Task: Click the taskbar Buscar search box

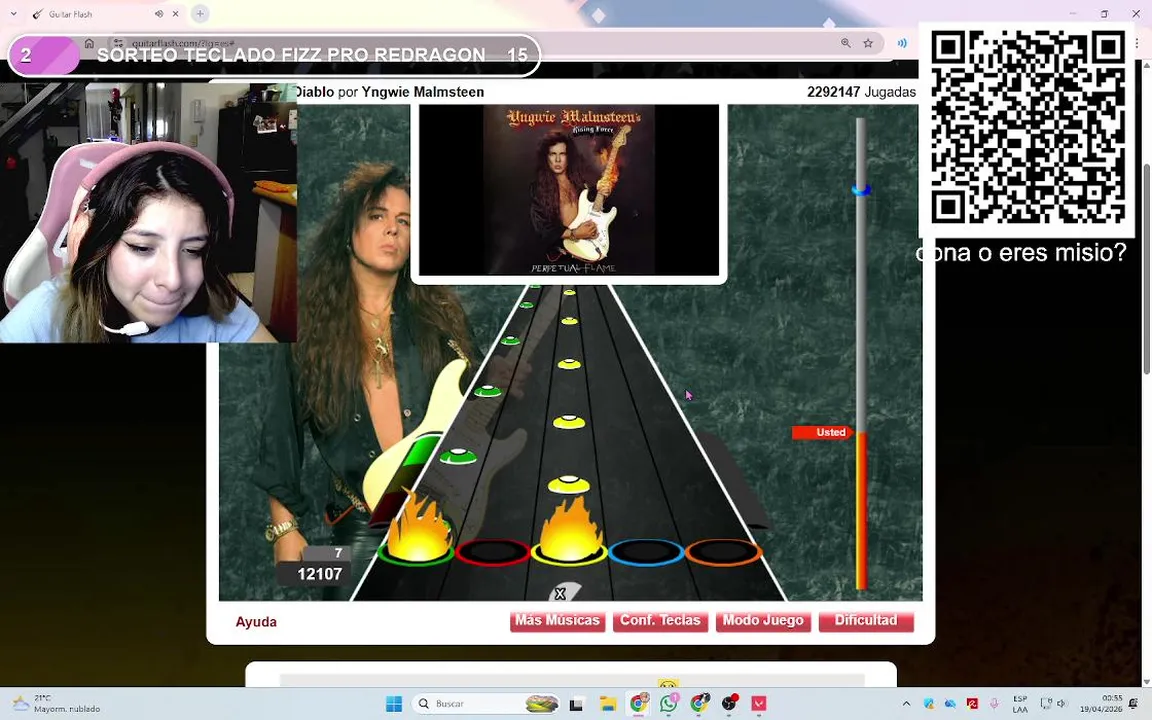Action: coord(484,704)
